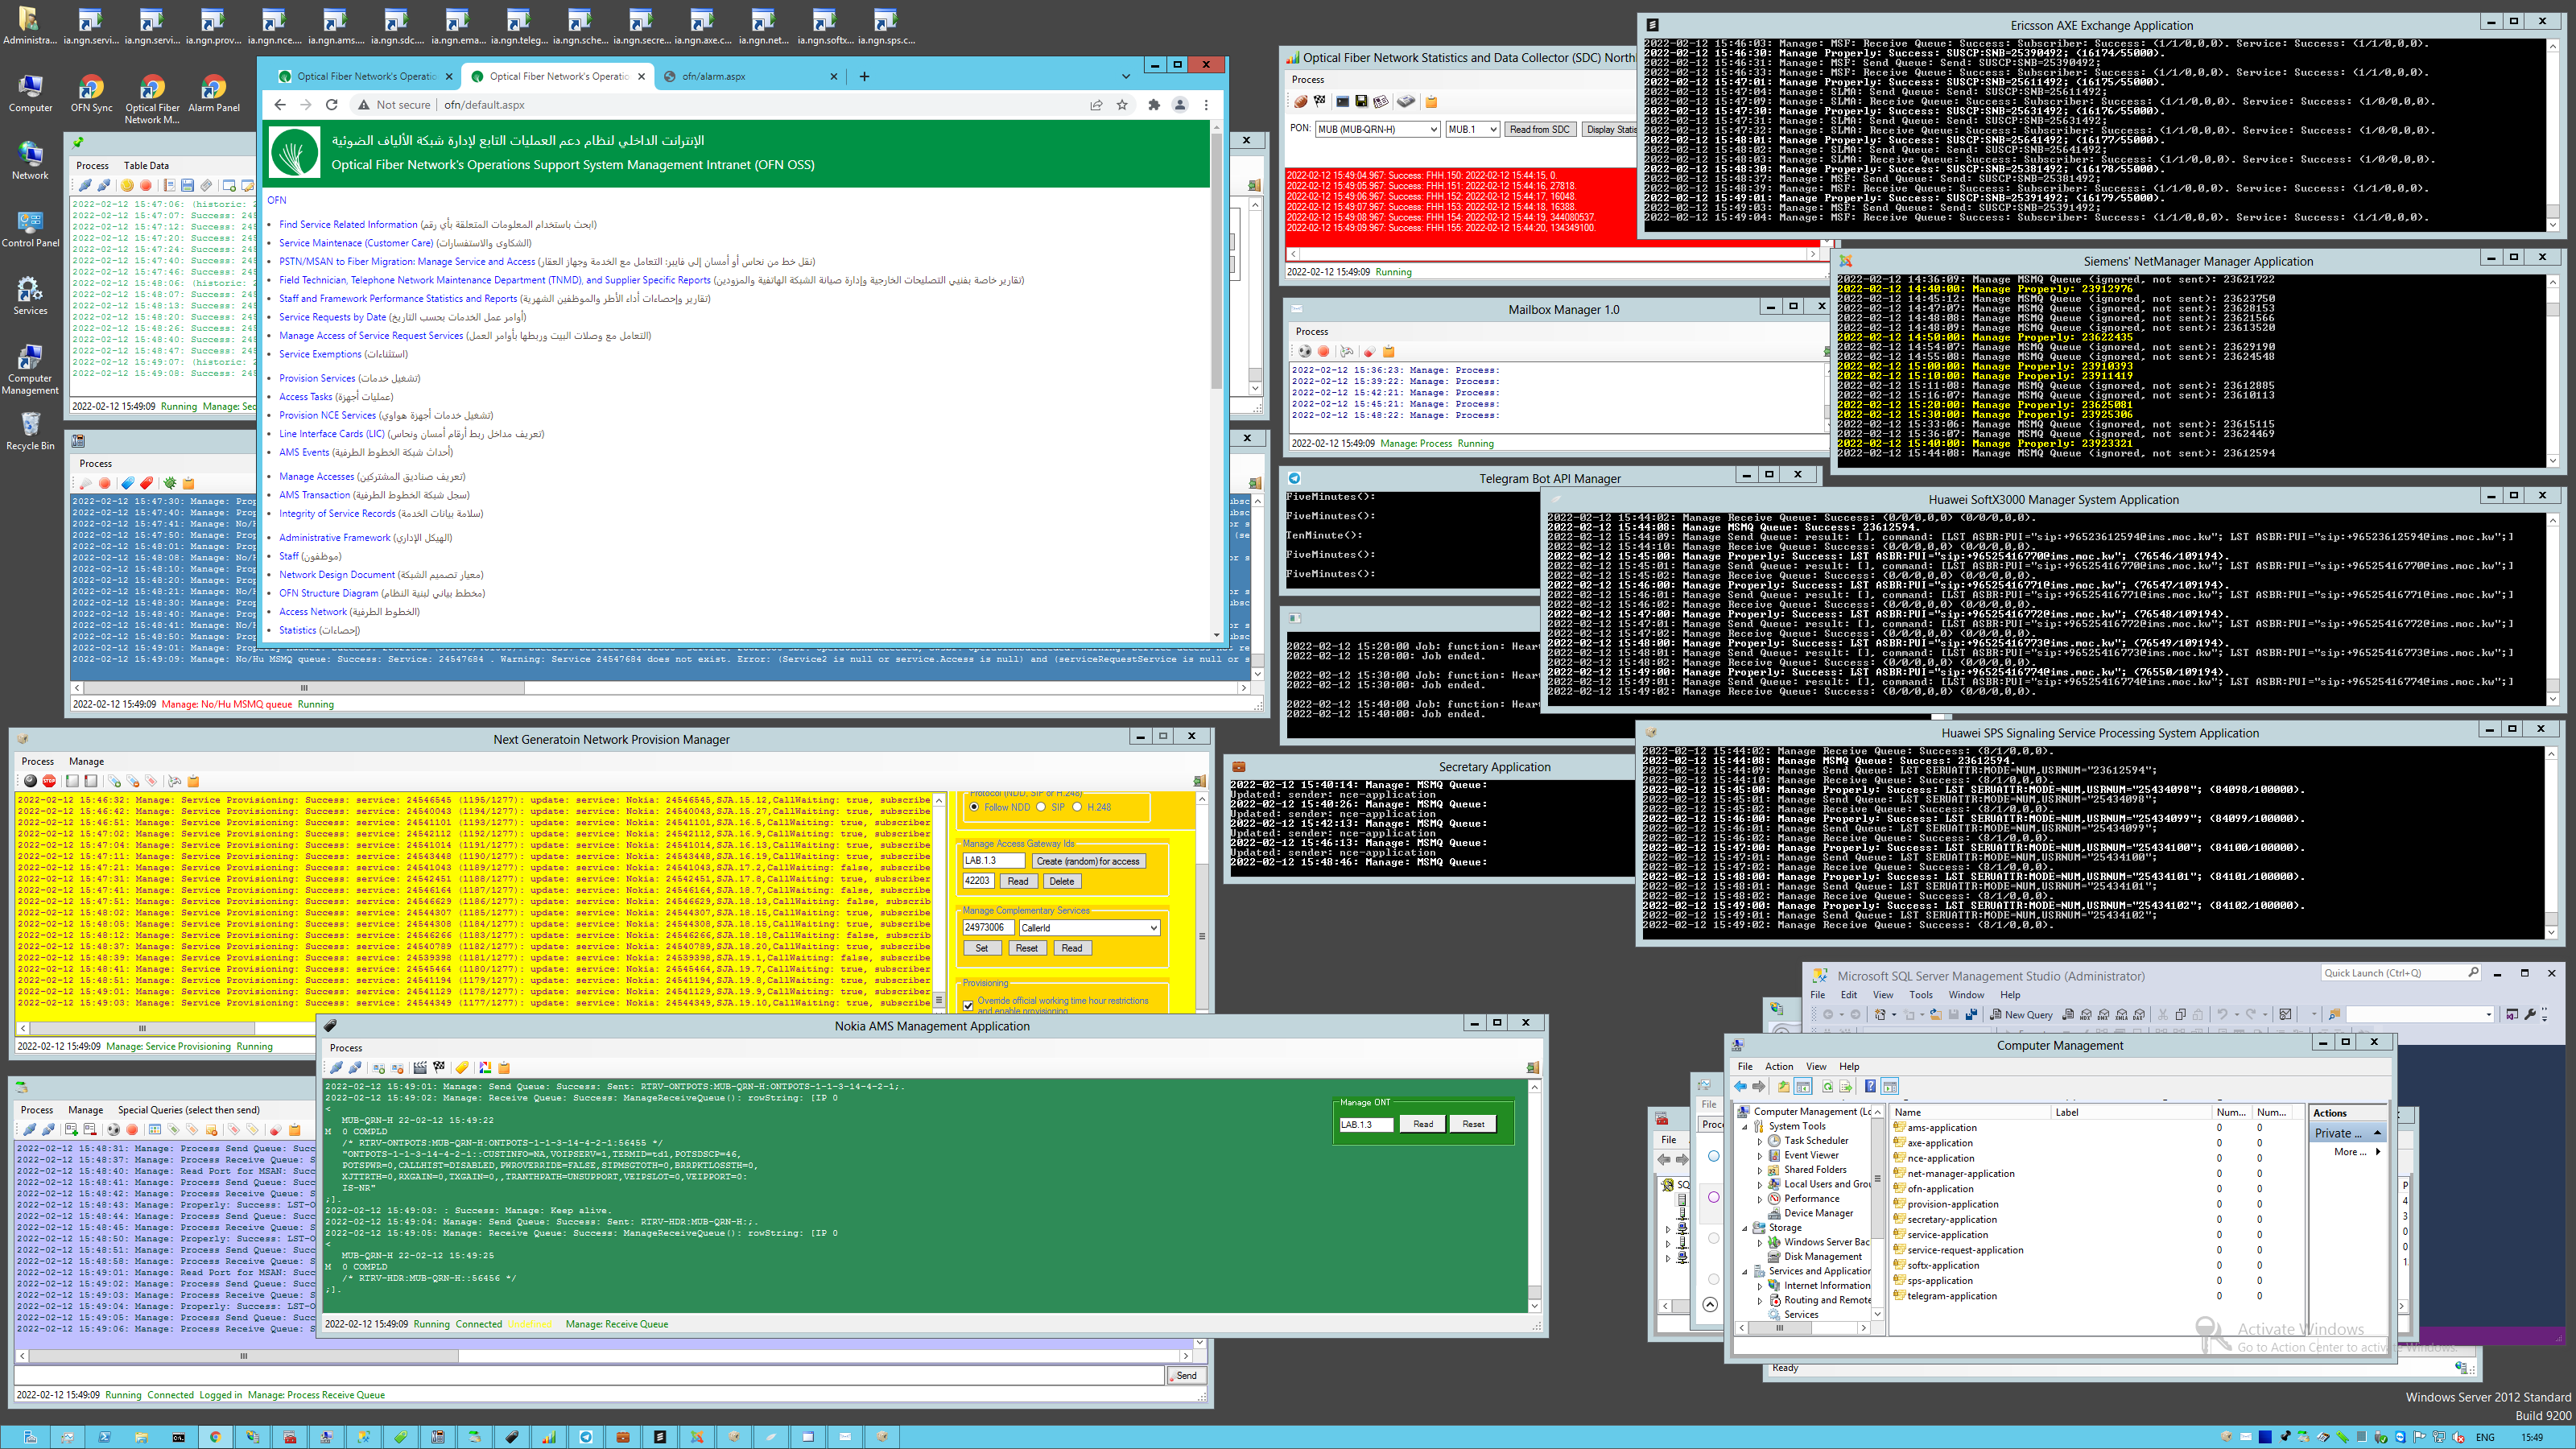Open the Chrome profile avatar icon
The image size is (2576, 1449).
click(1180, 105)
